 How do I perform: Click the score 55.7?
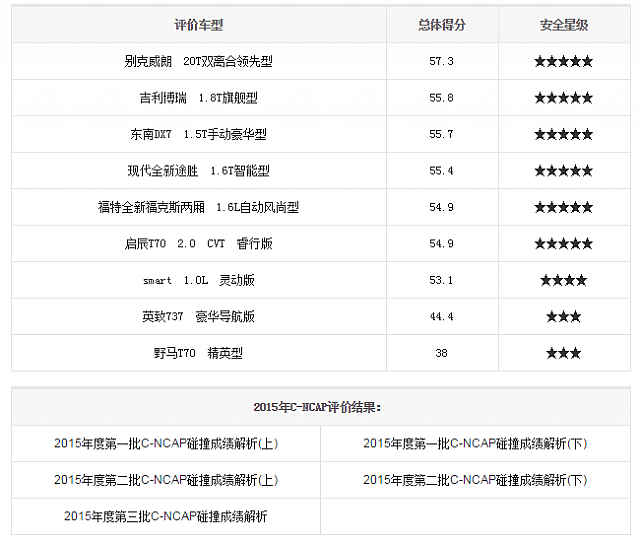point(441,134)
